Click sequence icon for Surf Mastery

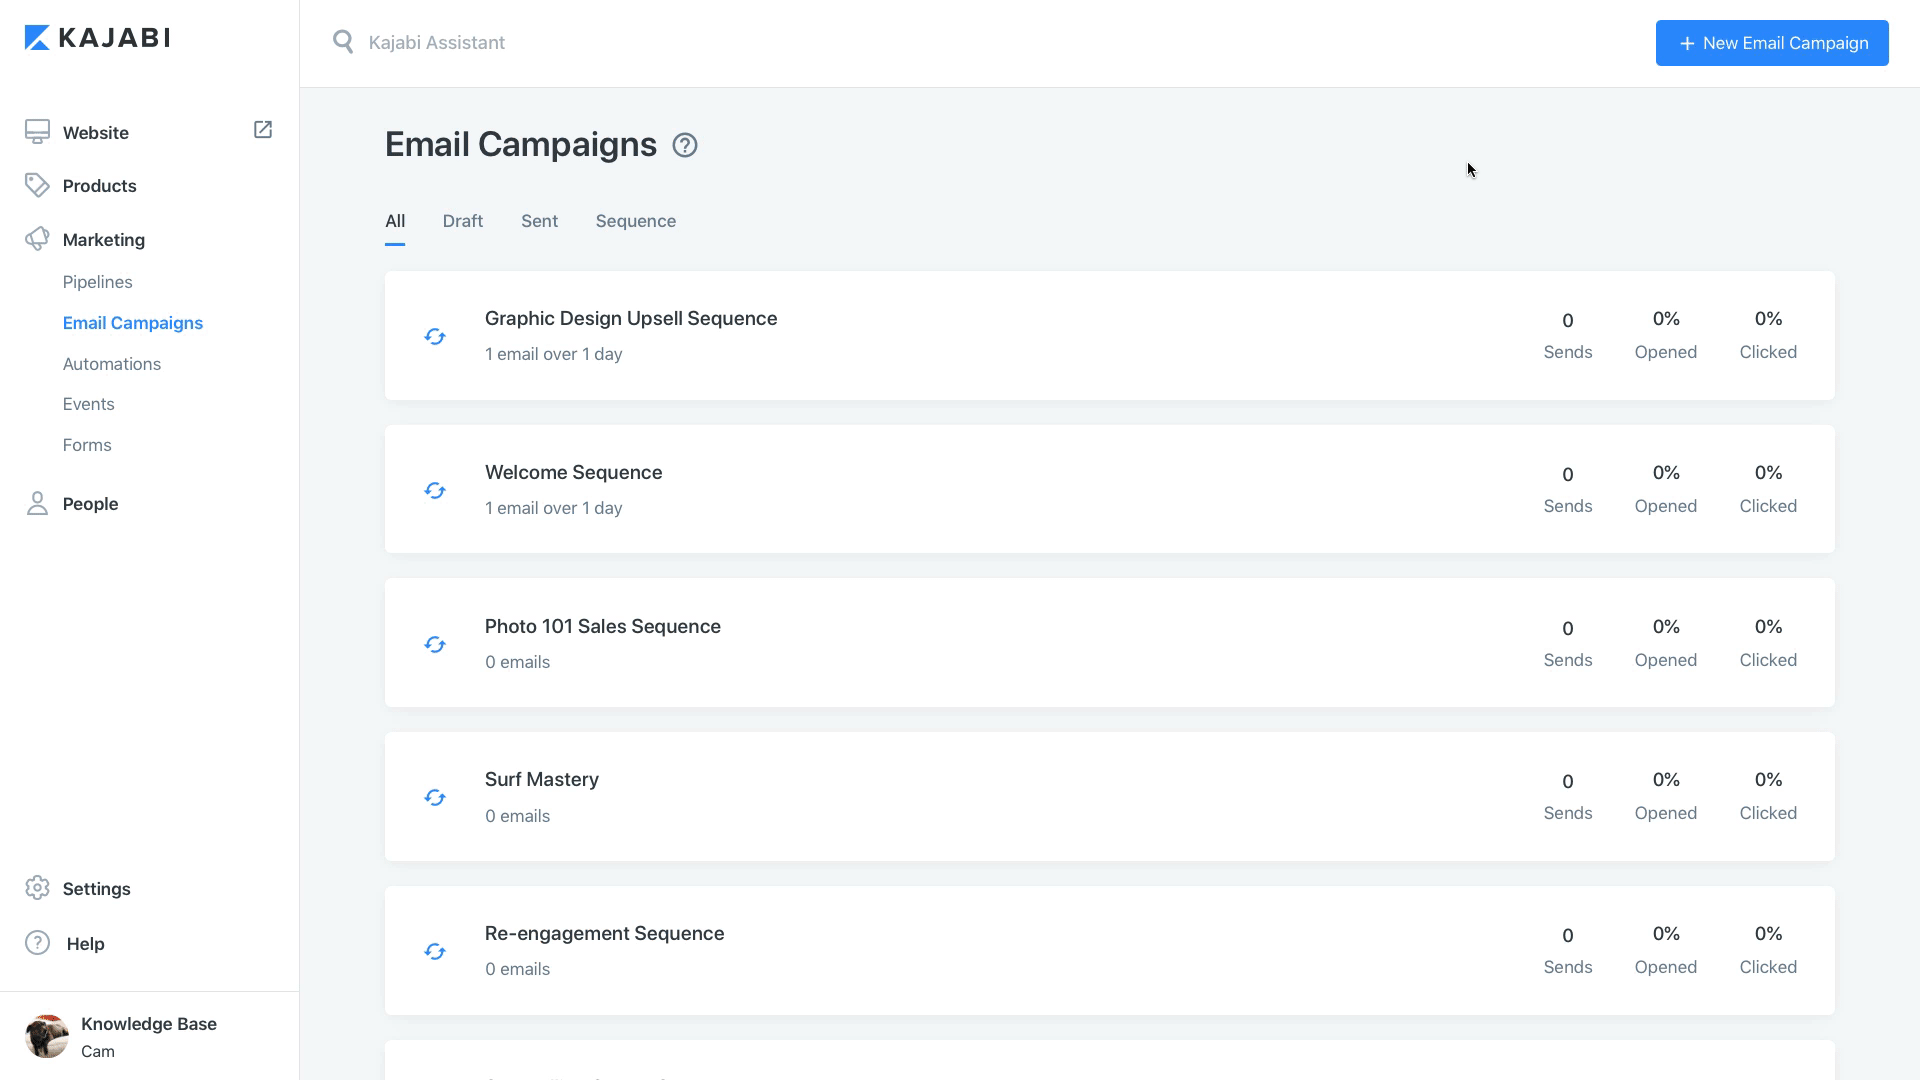click(435, 797)
